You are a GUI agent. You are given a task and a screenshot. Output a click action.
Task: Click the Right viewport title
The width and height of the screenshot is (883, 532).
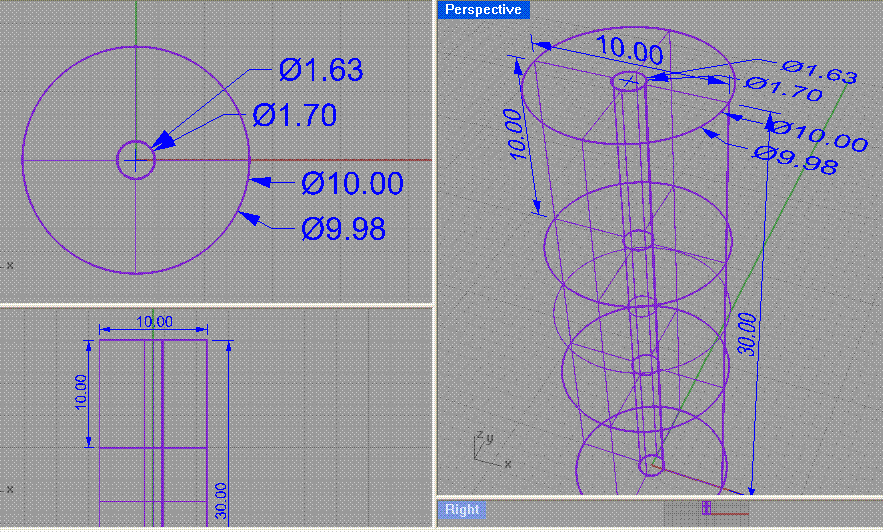(x=462, y=510)
